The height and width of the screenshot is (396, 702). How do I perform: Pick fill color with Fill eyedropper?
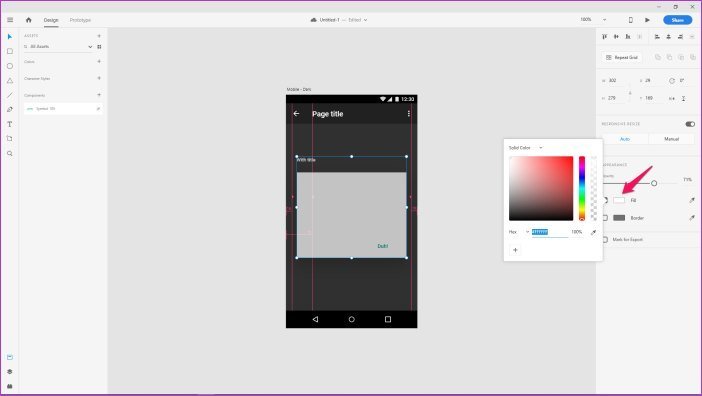click(x=692, y=200)
